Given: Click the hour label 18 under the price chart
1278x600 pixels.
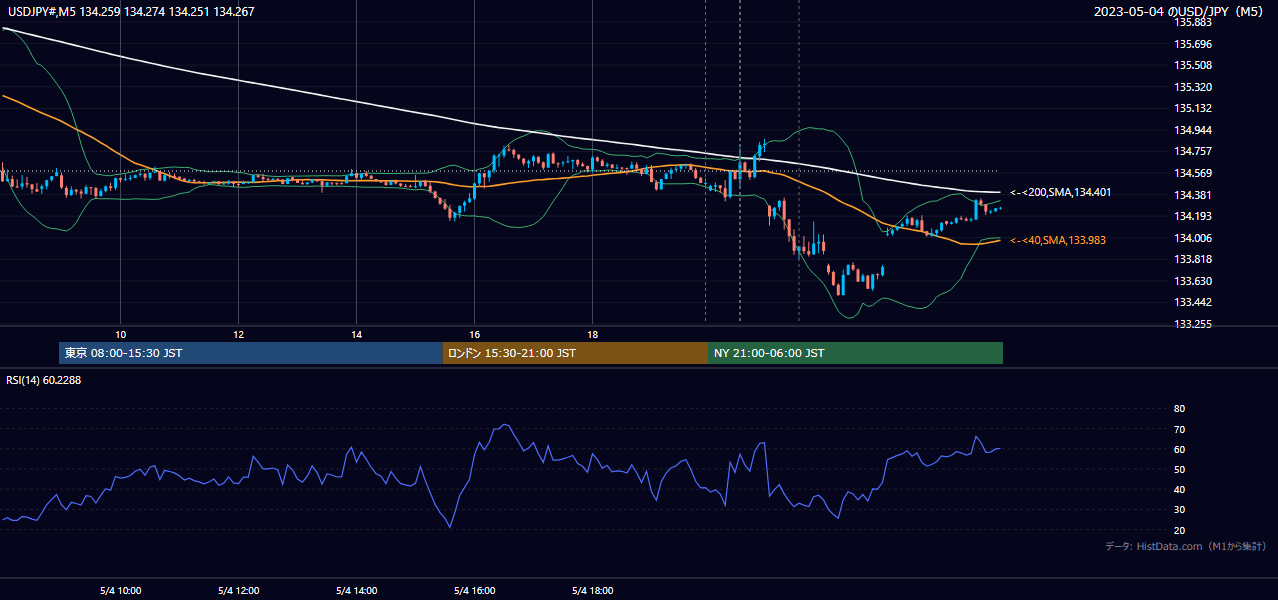Looking at the screenshot, I should click(592, 334).
